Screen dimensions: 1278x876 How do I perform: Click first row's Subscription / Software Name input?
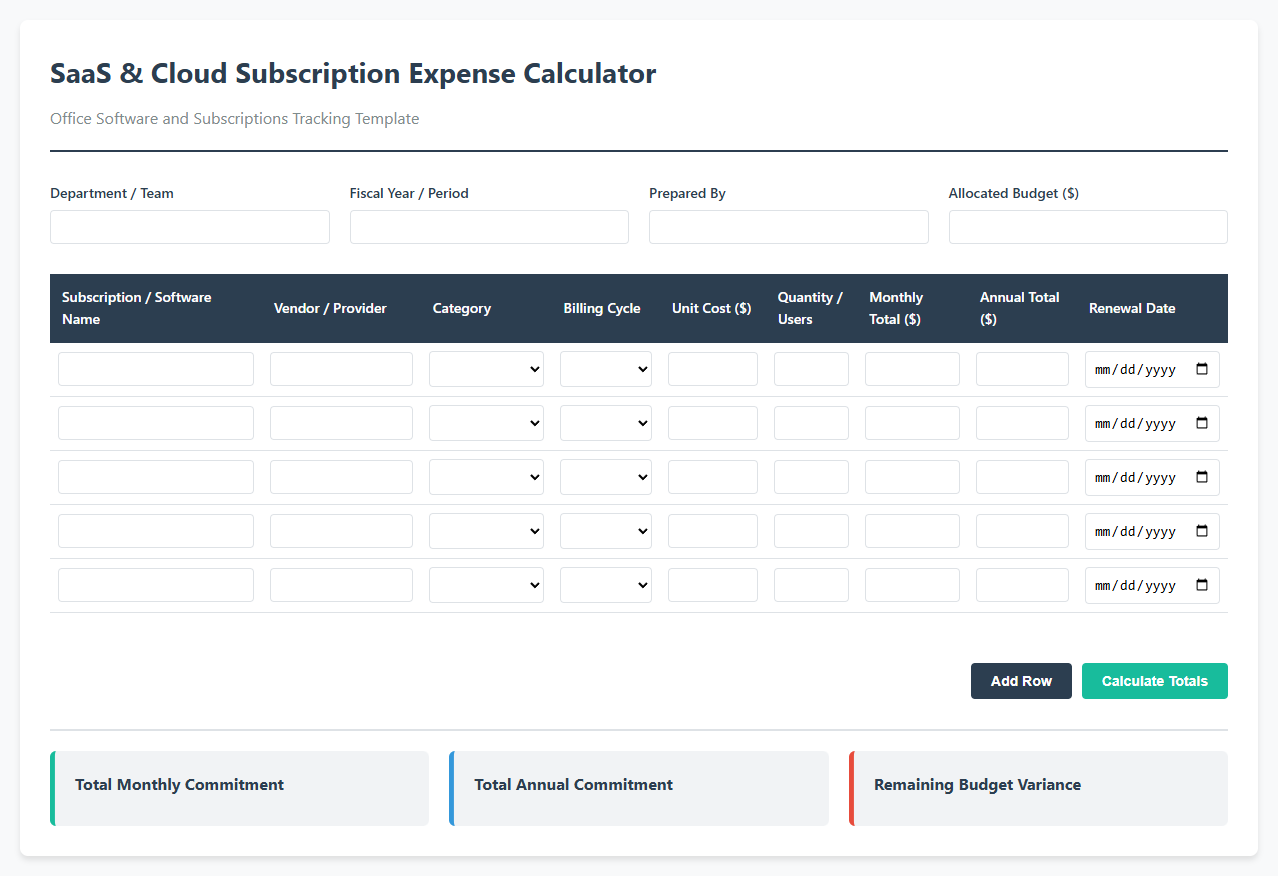pos(156,369)
